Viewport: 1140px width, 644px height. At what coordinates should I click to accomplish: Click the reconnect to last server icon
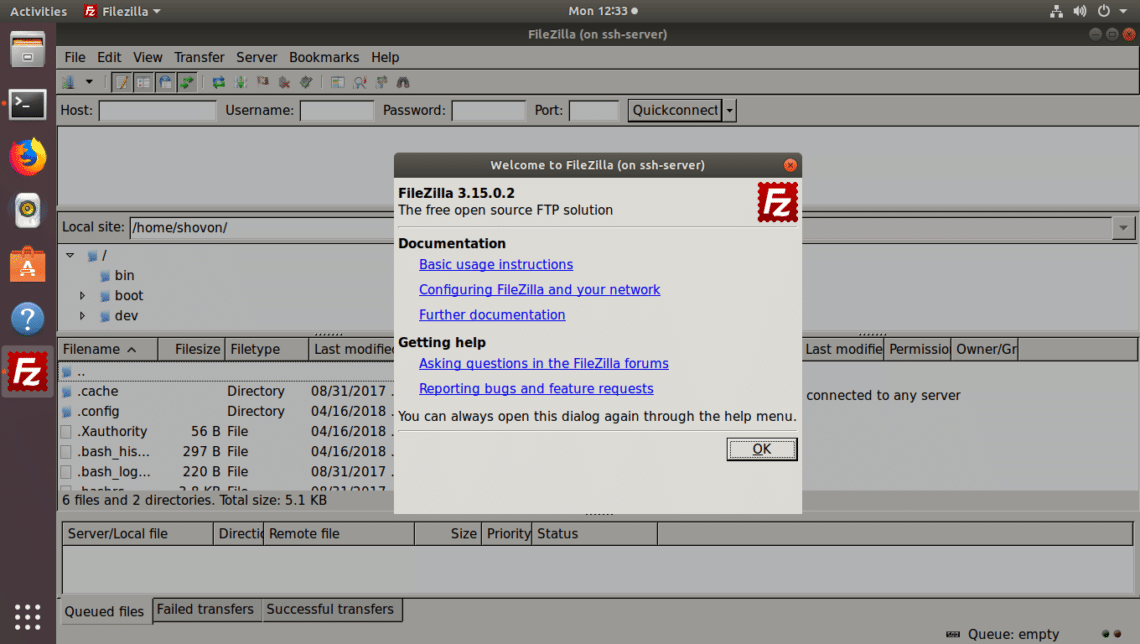(306, 82)
